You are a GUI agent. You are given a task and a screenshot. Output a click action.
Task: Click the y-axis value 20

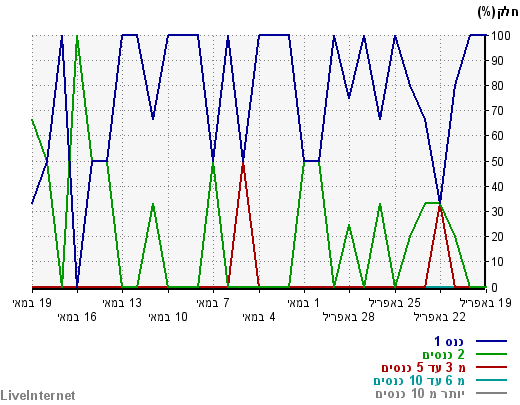[x=497, y=237]
